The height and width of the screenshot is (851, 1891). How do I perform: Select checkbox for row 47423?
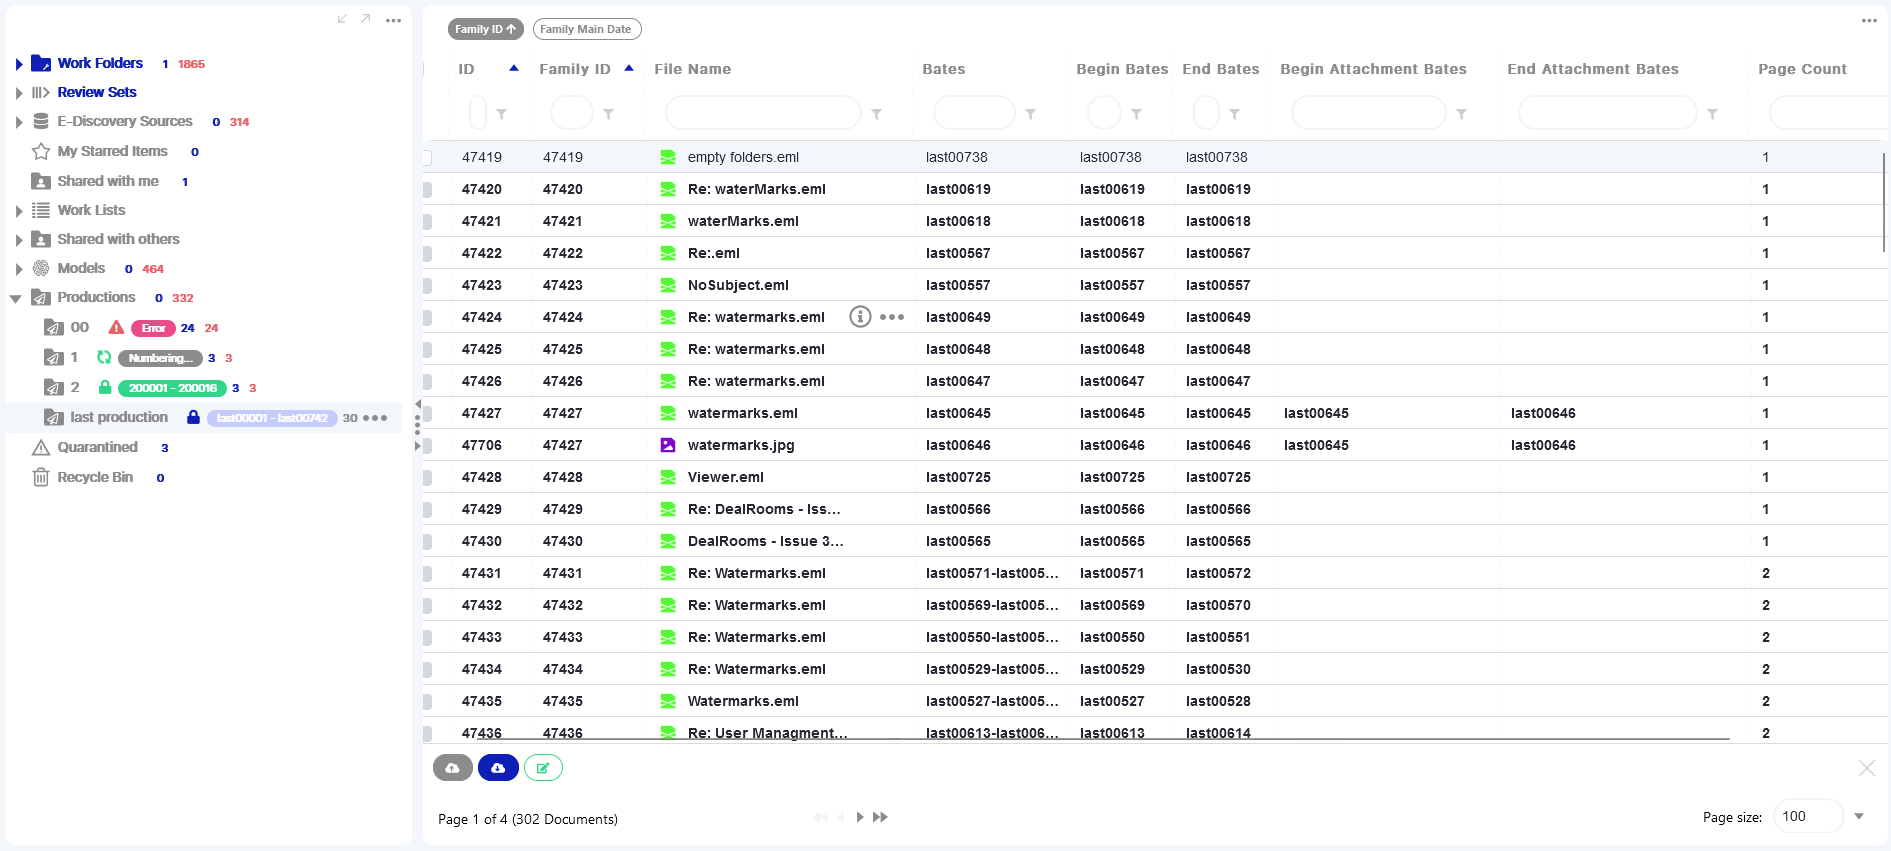pyautogui.click(x=427, y=285)
